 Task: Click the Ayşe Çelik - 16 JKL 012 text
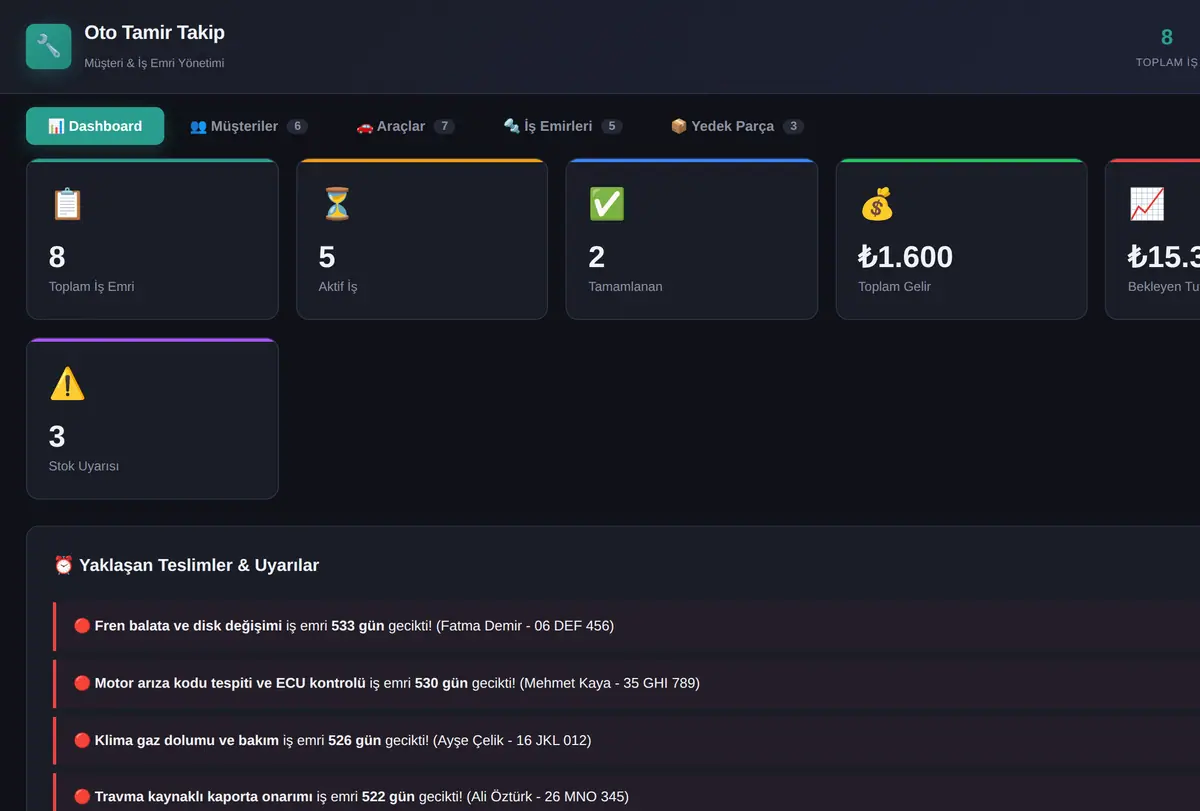(512, 740)
